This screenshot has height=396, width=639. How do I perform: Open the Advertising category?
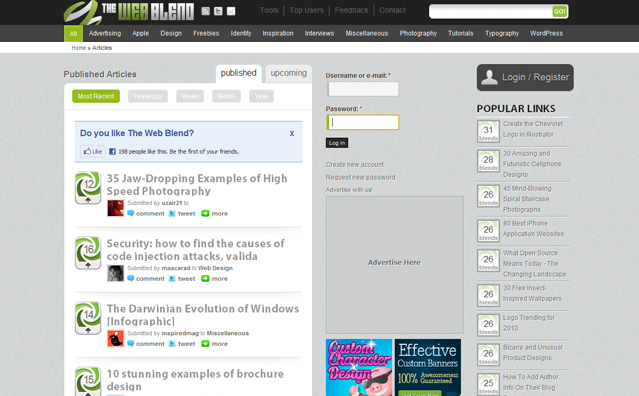point(105,33)
